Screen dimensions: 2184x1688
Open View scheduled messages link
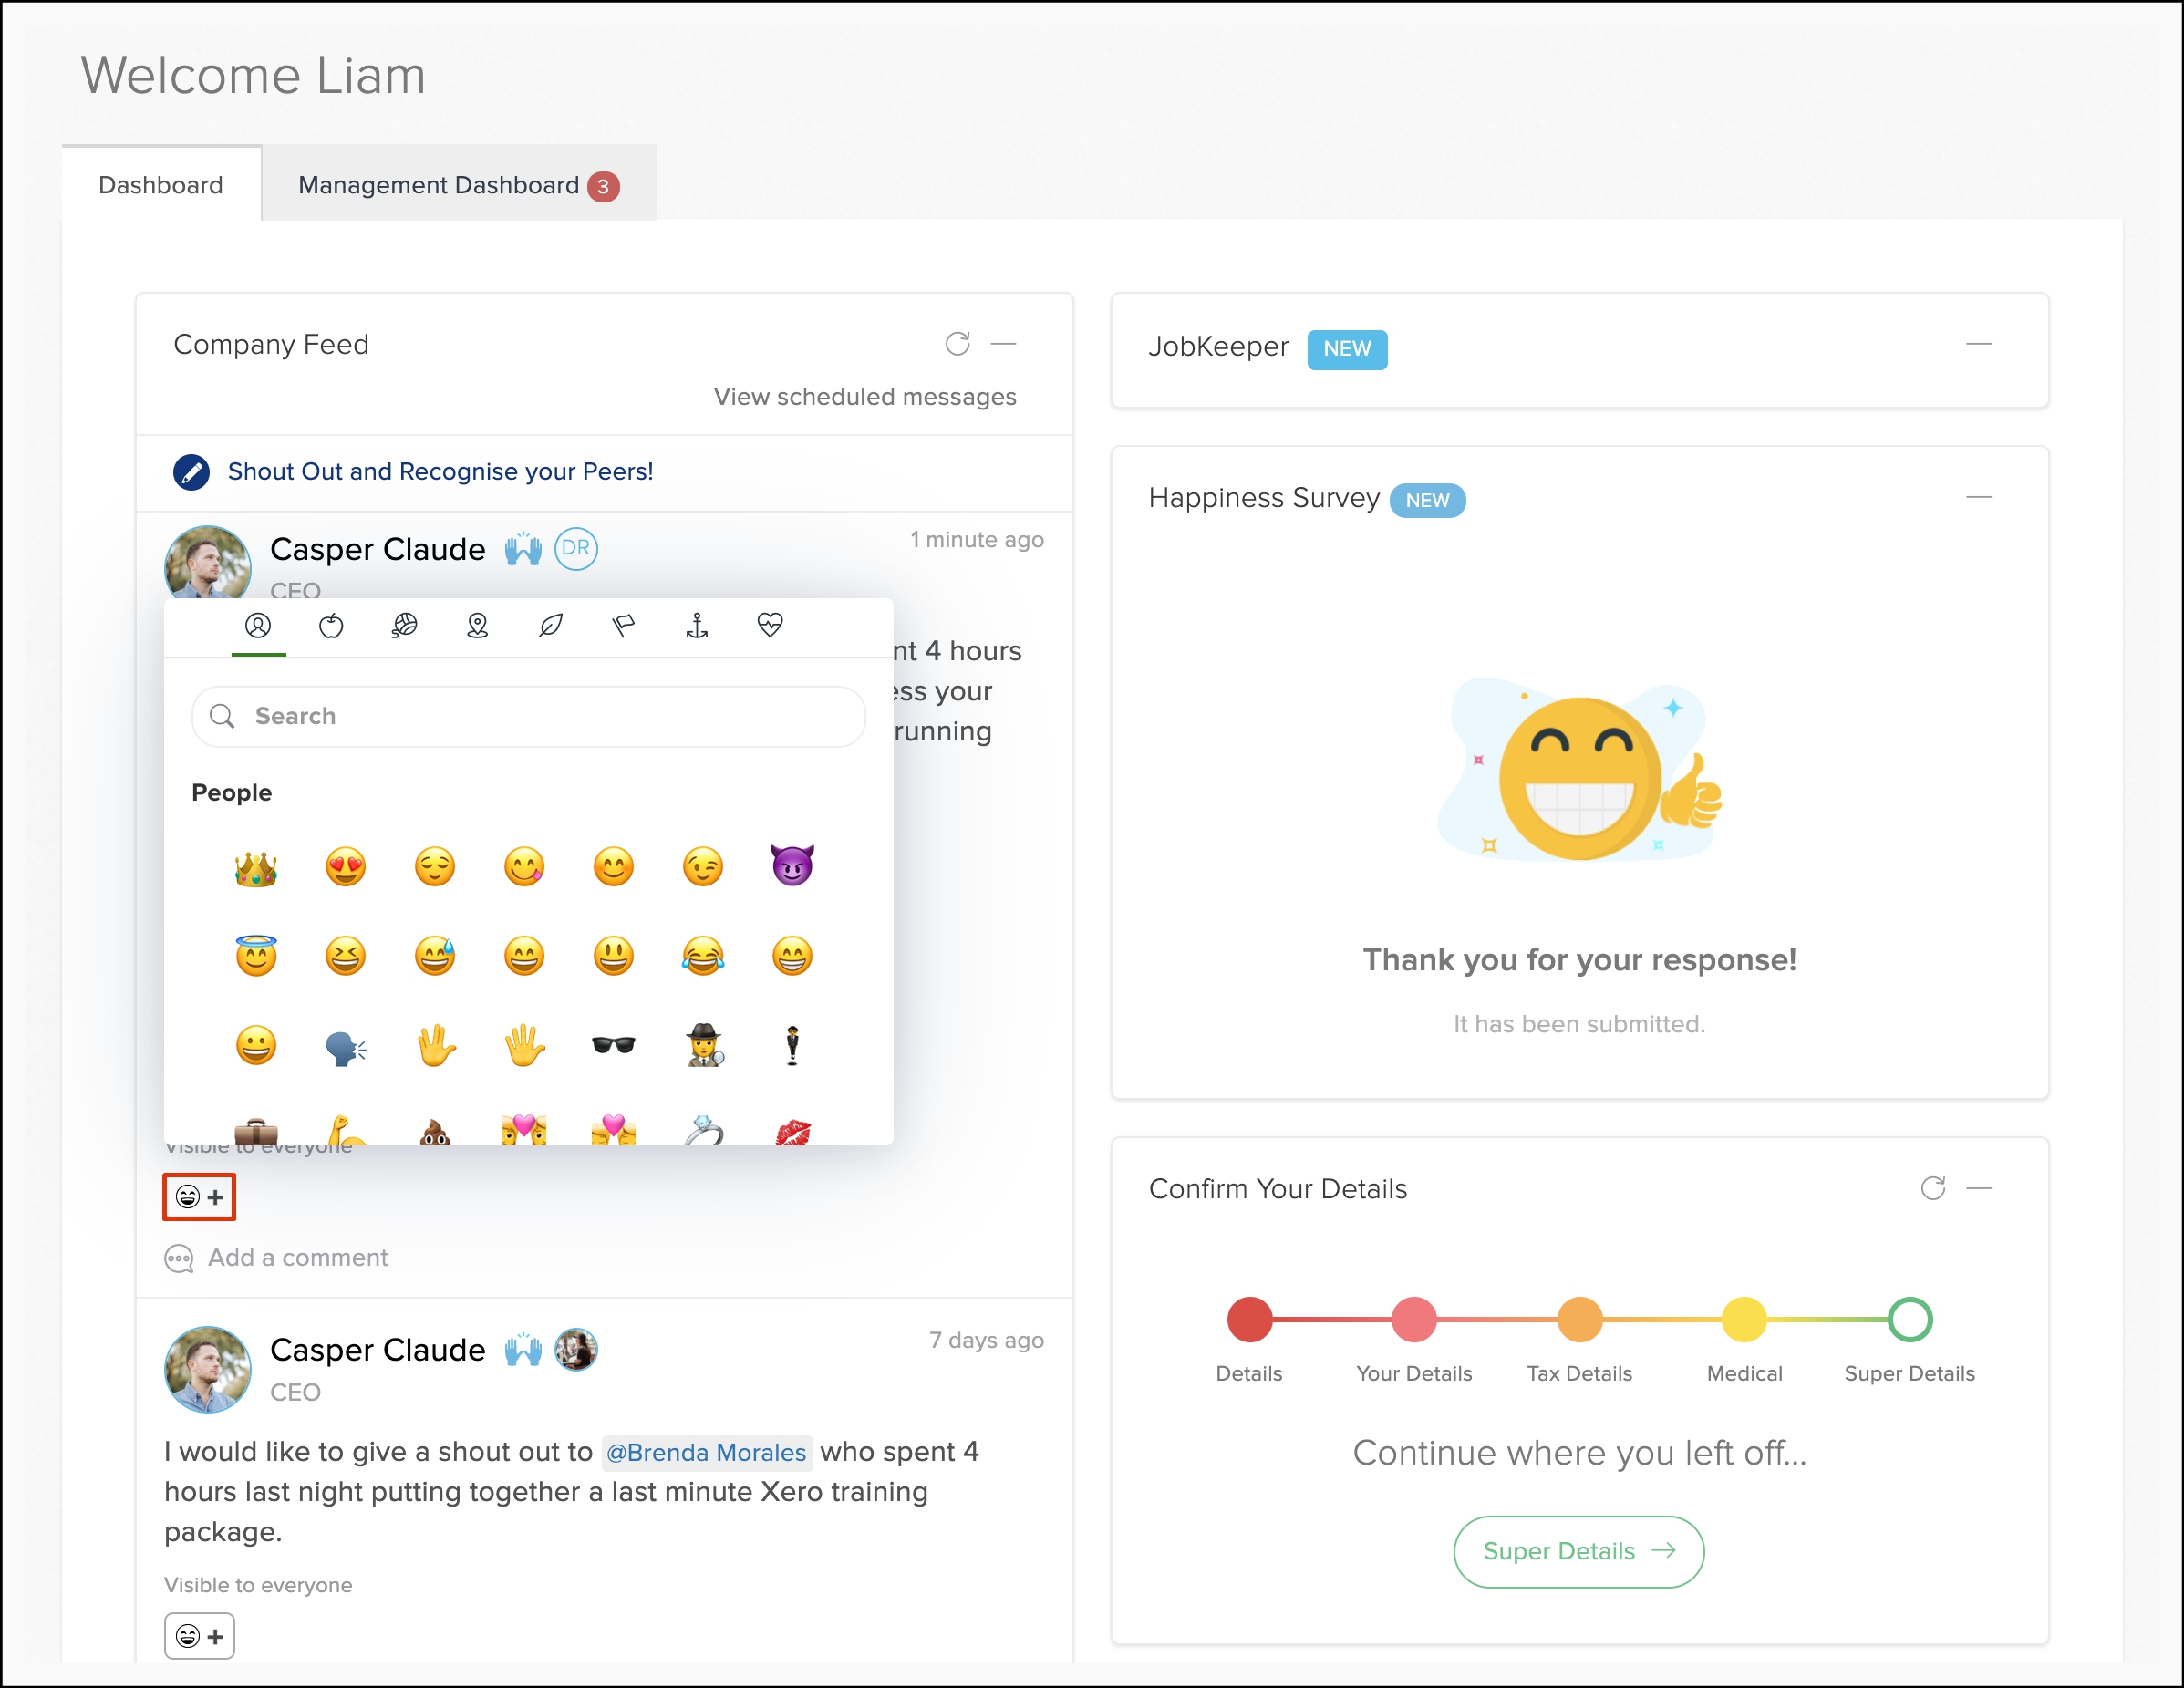pyautogui.click(x=864, y=397)
